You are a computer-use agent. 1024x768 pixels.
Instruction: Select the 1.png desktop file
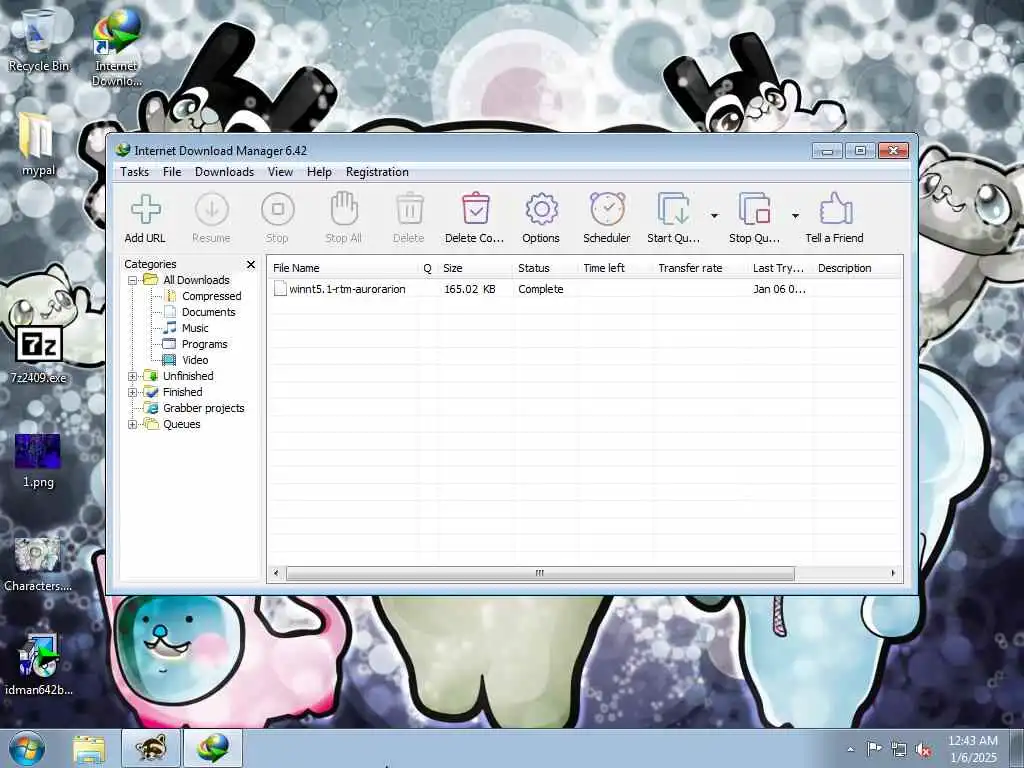pos(38,460)
